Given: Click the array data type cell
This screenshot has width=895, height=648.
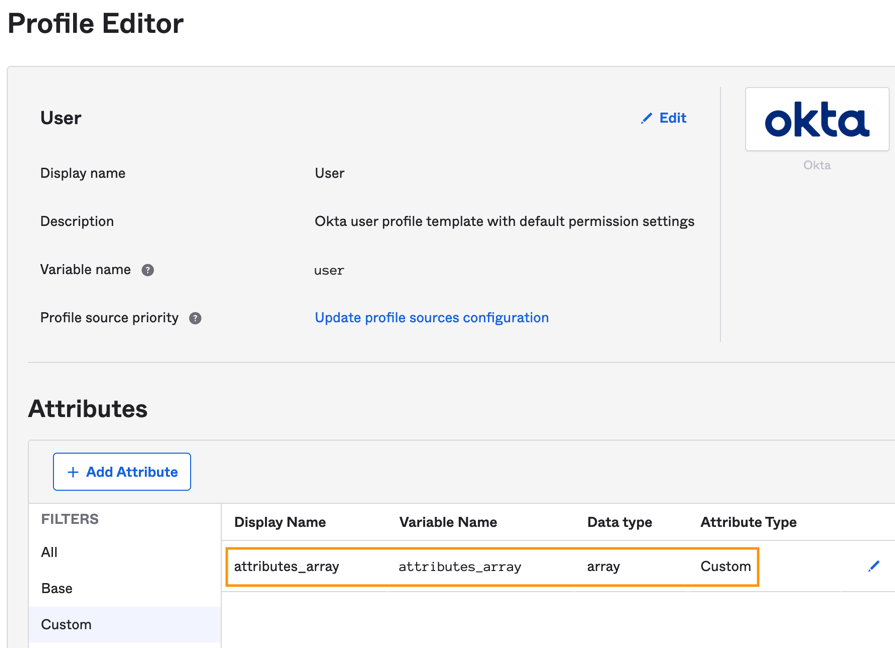Looking at the screenshot, I should pyautogui.click(x=603, y=566).
